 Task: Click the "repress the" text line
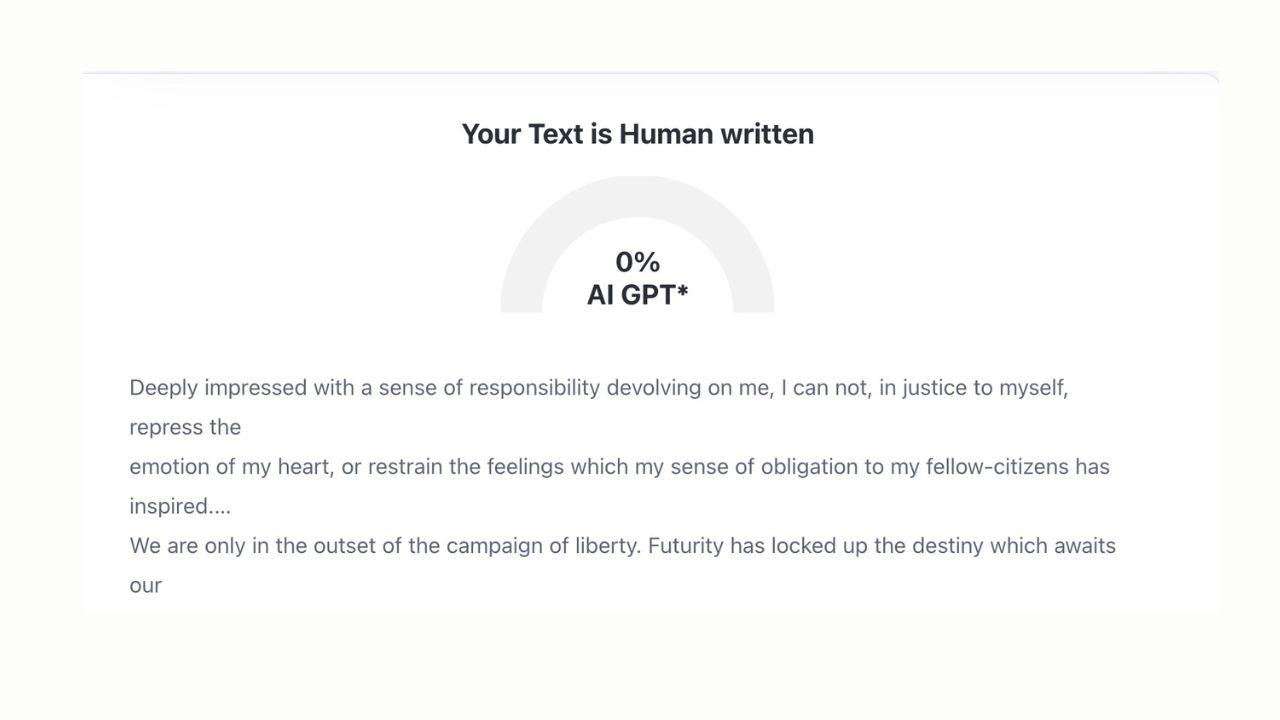coord(185,427)
